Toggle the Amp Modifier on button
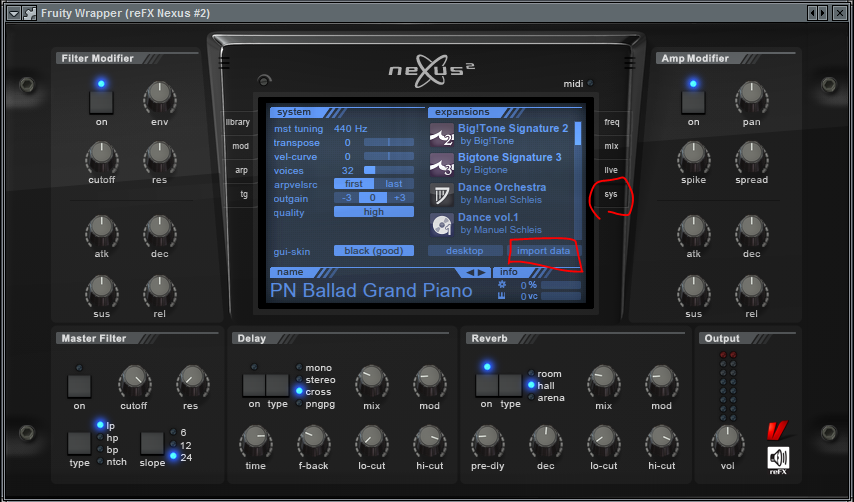Screen dimensions: 854x502 click(x=693, y=102)
